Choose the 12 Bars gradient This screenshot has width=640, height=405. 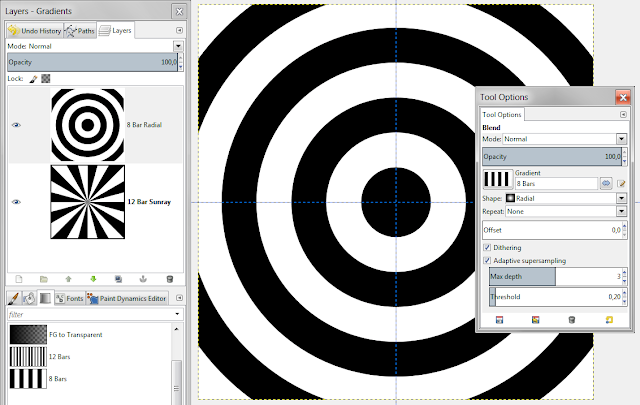pyautogui.click(x=89, y=356)
